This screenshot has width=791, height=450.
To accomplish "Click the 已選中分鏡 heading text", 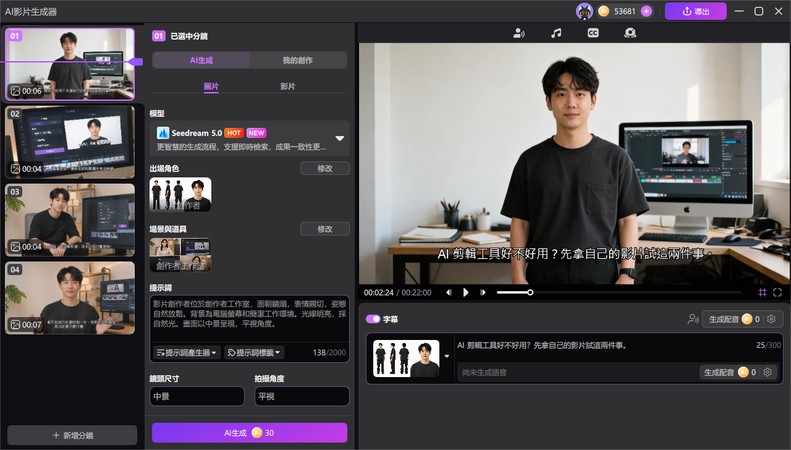I will (x=189, y=36).
